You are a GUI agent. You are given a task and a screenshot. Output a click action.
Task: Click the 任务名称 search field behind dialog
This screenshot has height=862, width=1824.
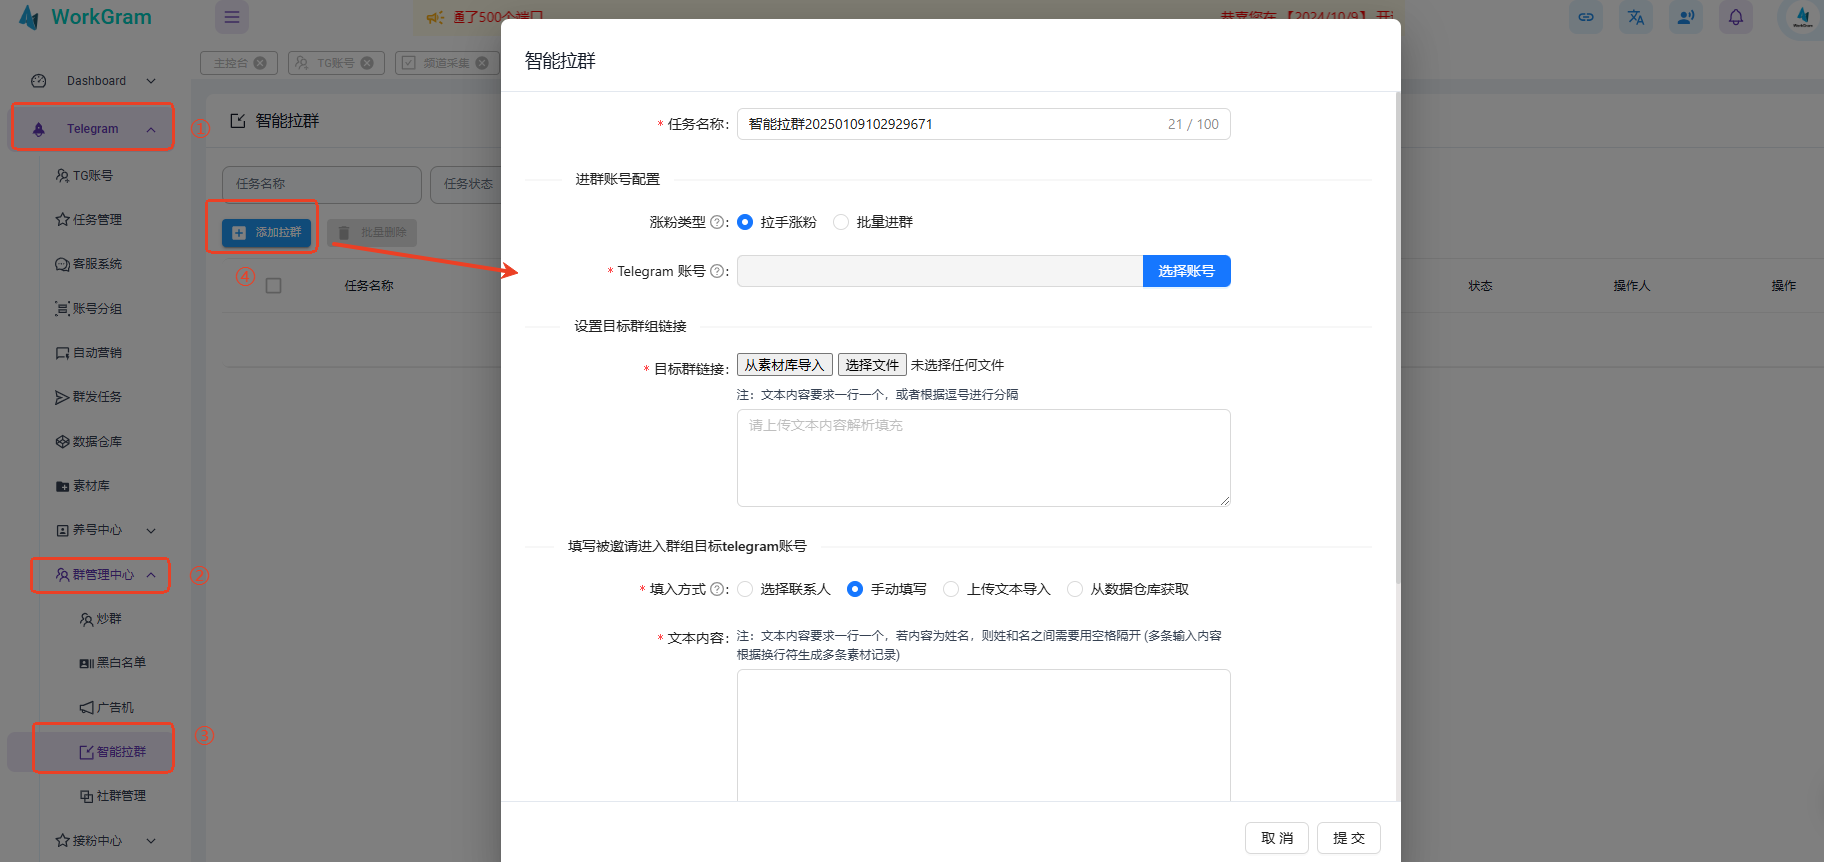(x=322, y=184)
